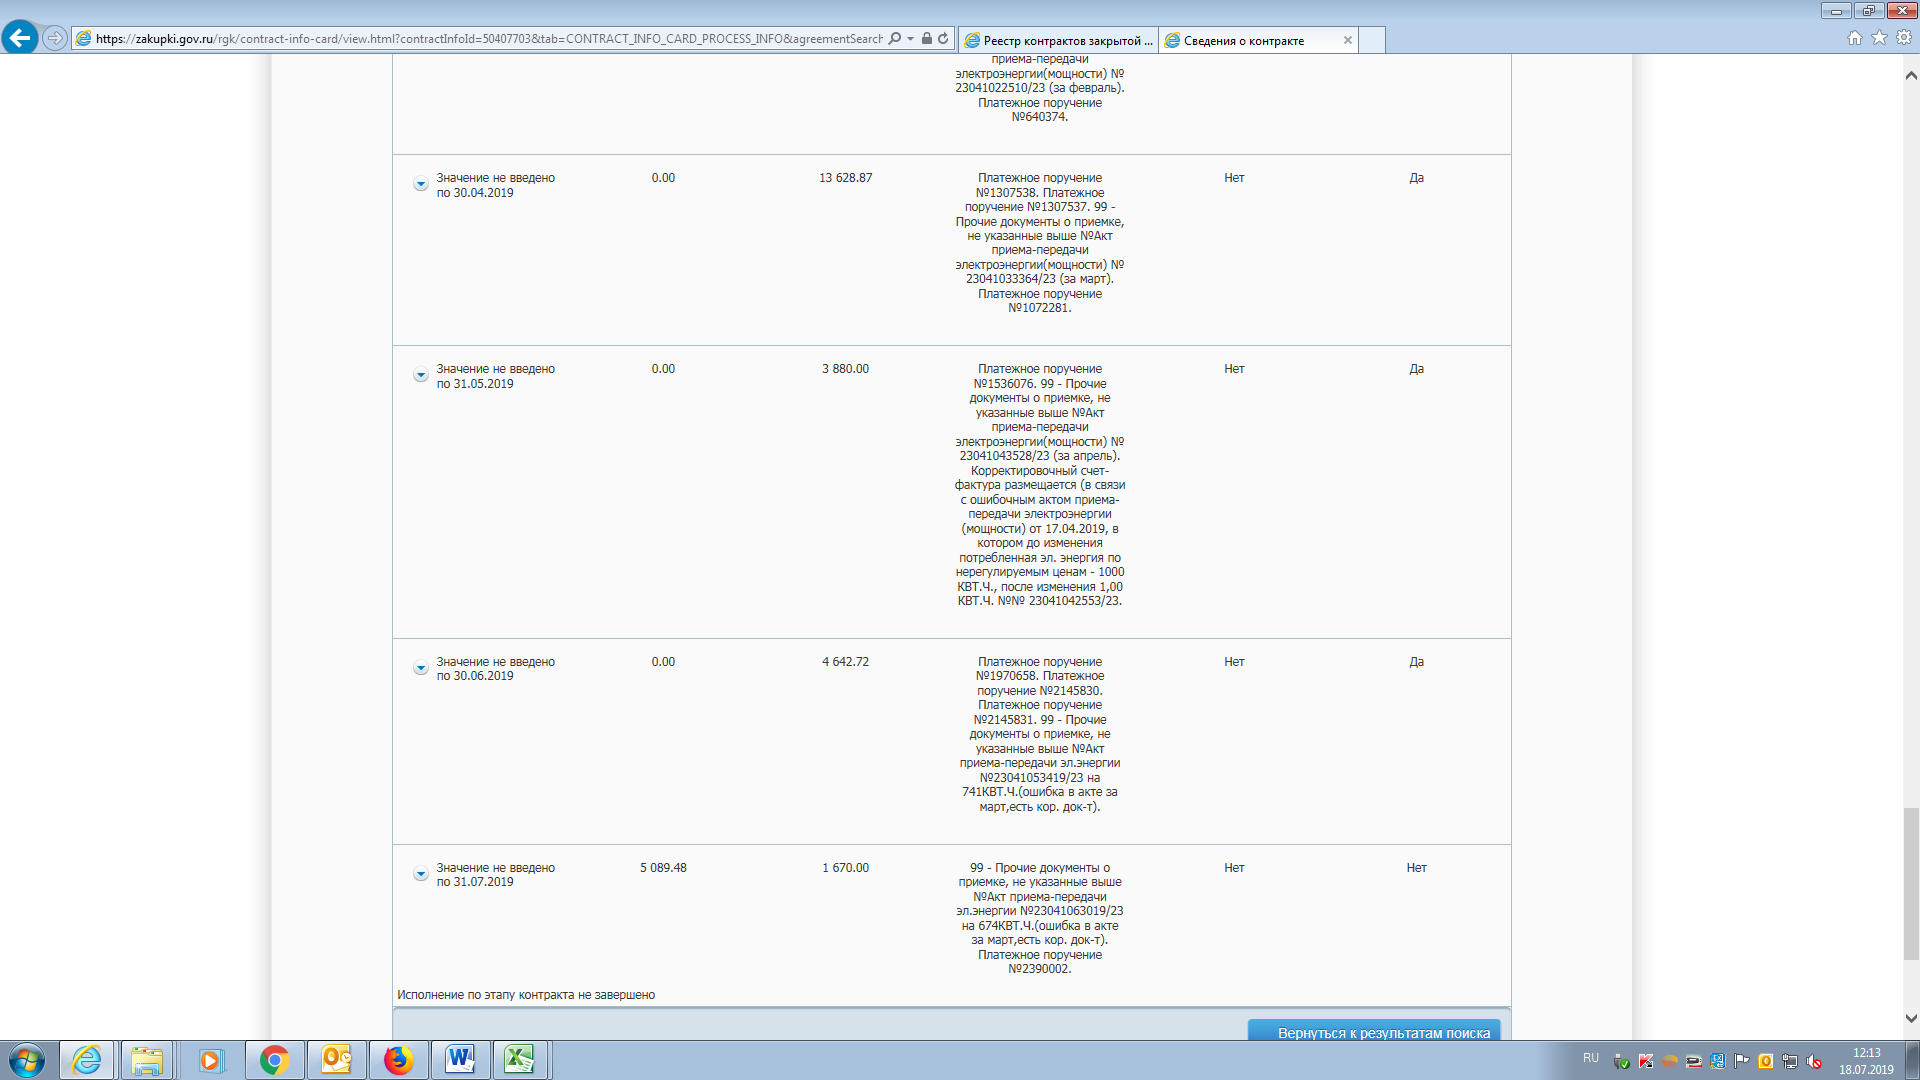This screenshot has width=1920, height=1080.
Task: Open the browser Home icon
Action: pyautogui.click(x=1854, y=38)
